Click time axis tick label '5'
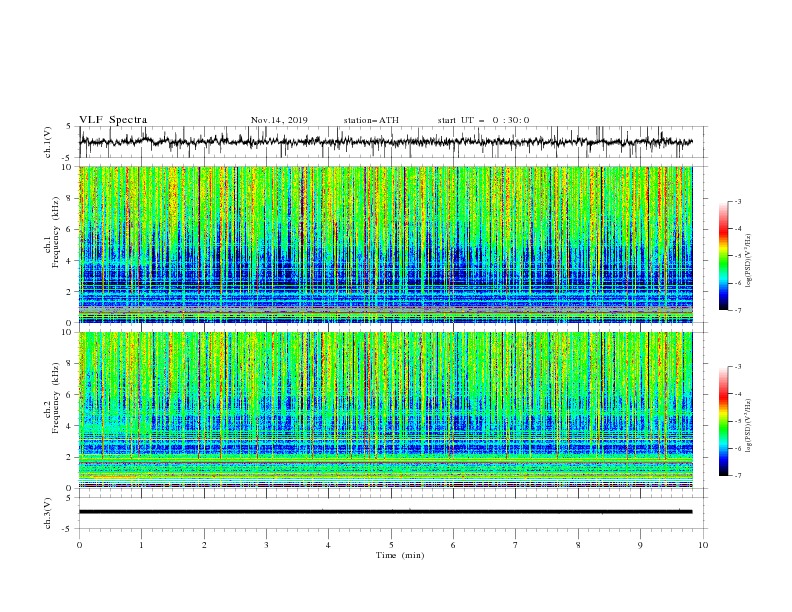This screenshot has height=612, width=792. 391,545
